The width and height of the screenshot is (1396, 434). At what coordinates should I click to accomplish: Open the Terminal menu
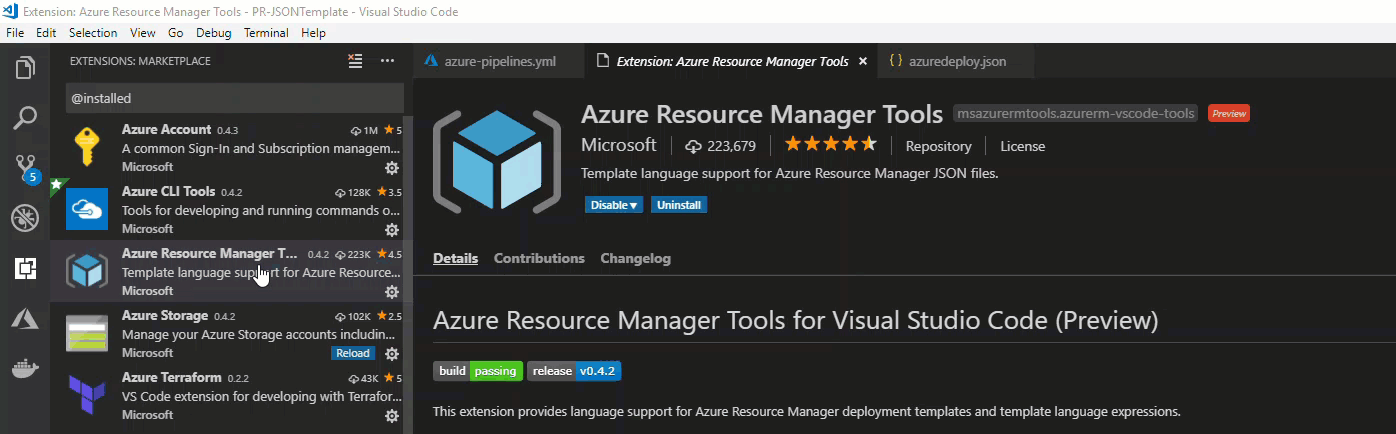point(266,33)
